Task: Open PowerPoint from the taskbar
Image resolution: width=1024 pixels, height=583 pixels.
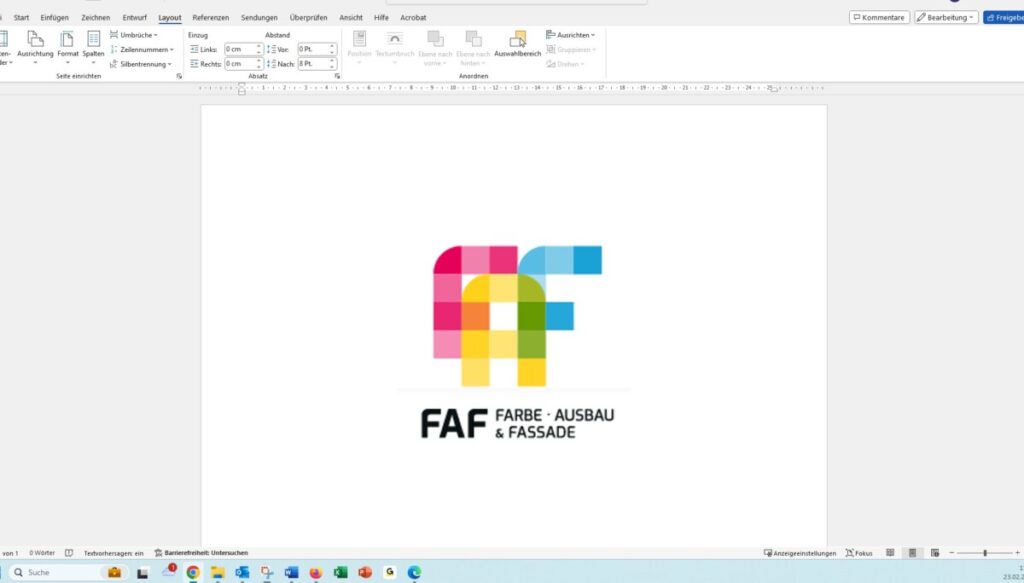Action: (365, 573)
